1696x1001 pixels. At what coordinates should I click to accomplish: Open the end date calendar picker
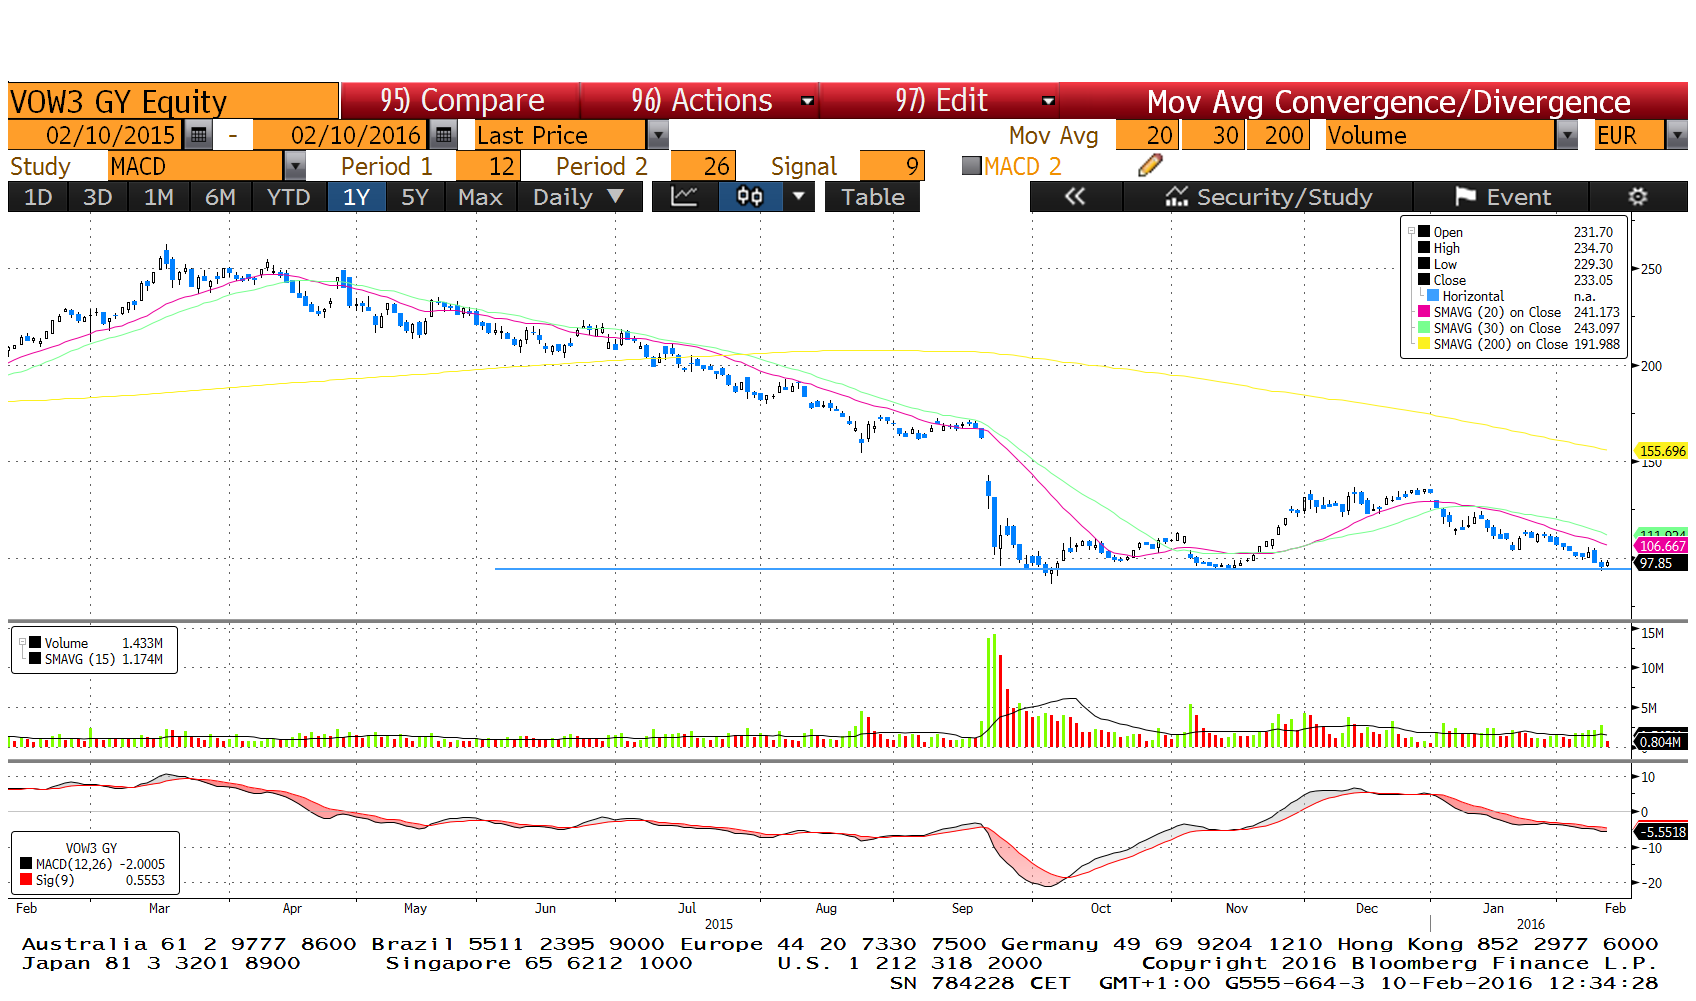pos(443,135)
